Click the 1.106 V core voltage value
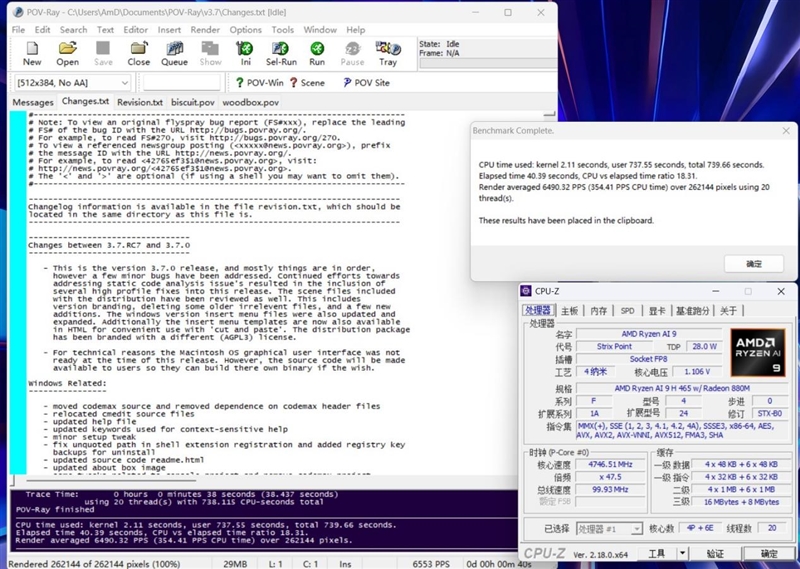 (x=697, y=372)
